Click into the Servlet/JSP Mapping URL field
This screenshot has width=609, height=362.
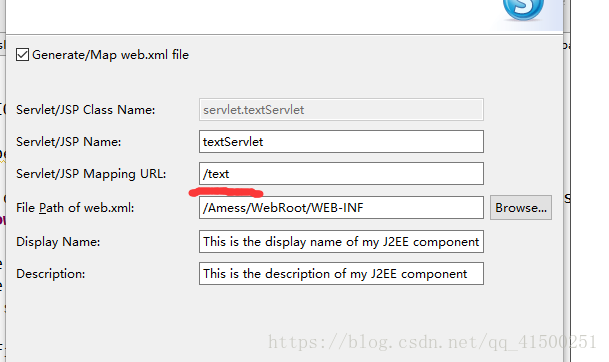pyautogui.click(x=341, y=174)
